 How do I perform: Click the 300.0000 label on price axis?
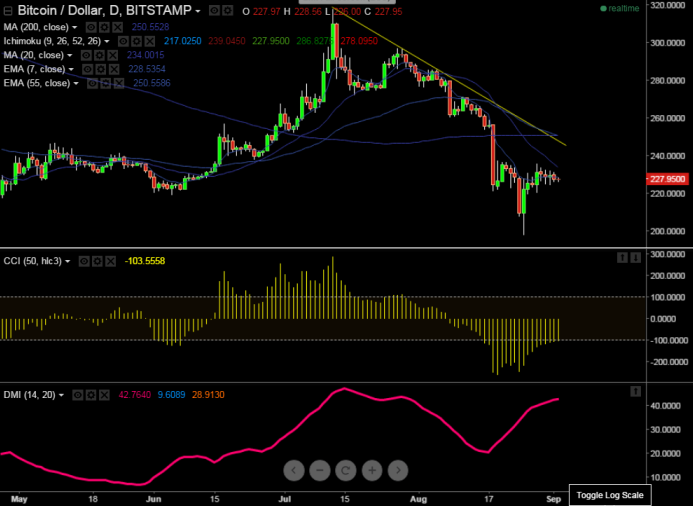pos(669,43)
